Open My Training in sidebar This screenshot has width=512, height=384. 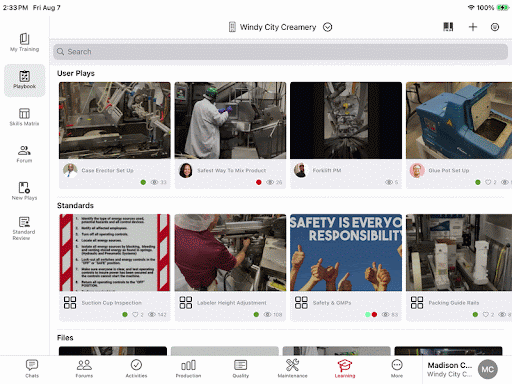24,43
